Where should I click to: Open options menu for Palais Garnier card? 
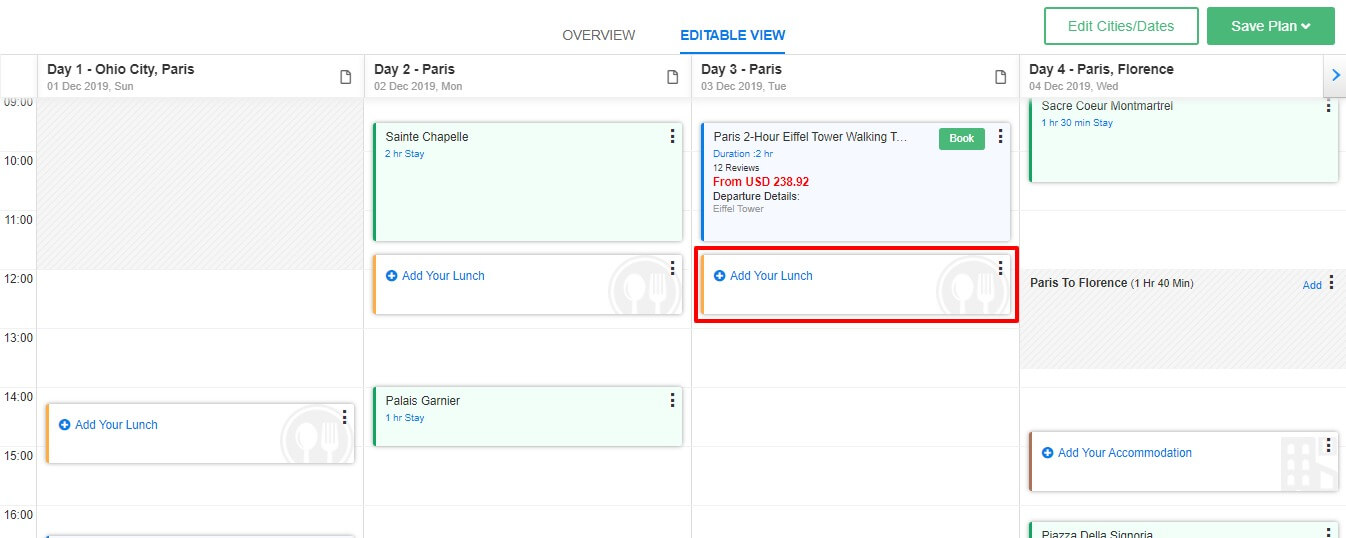(672, 401)
